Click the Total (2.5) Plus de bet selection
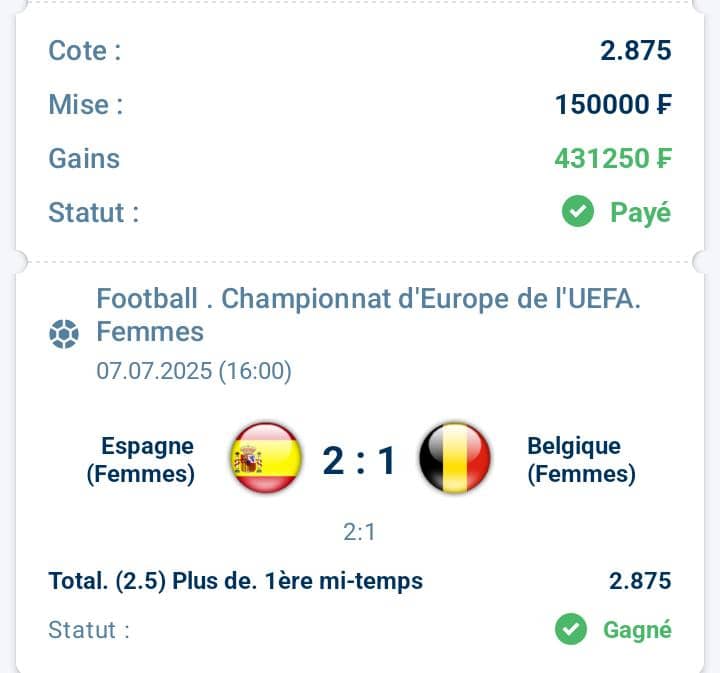The image size is (720, 673). pyautogui.click(x=236, y=581)
